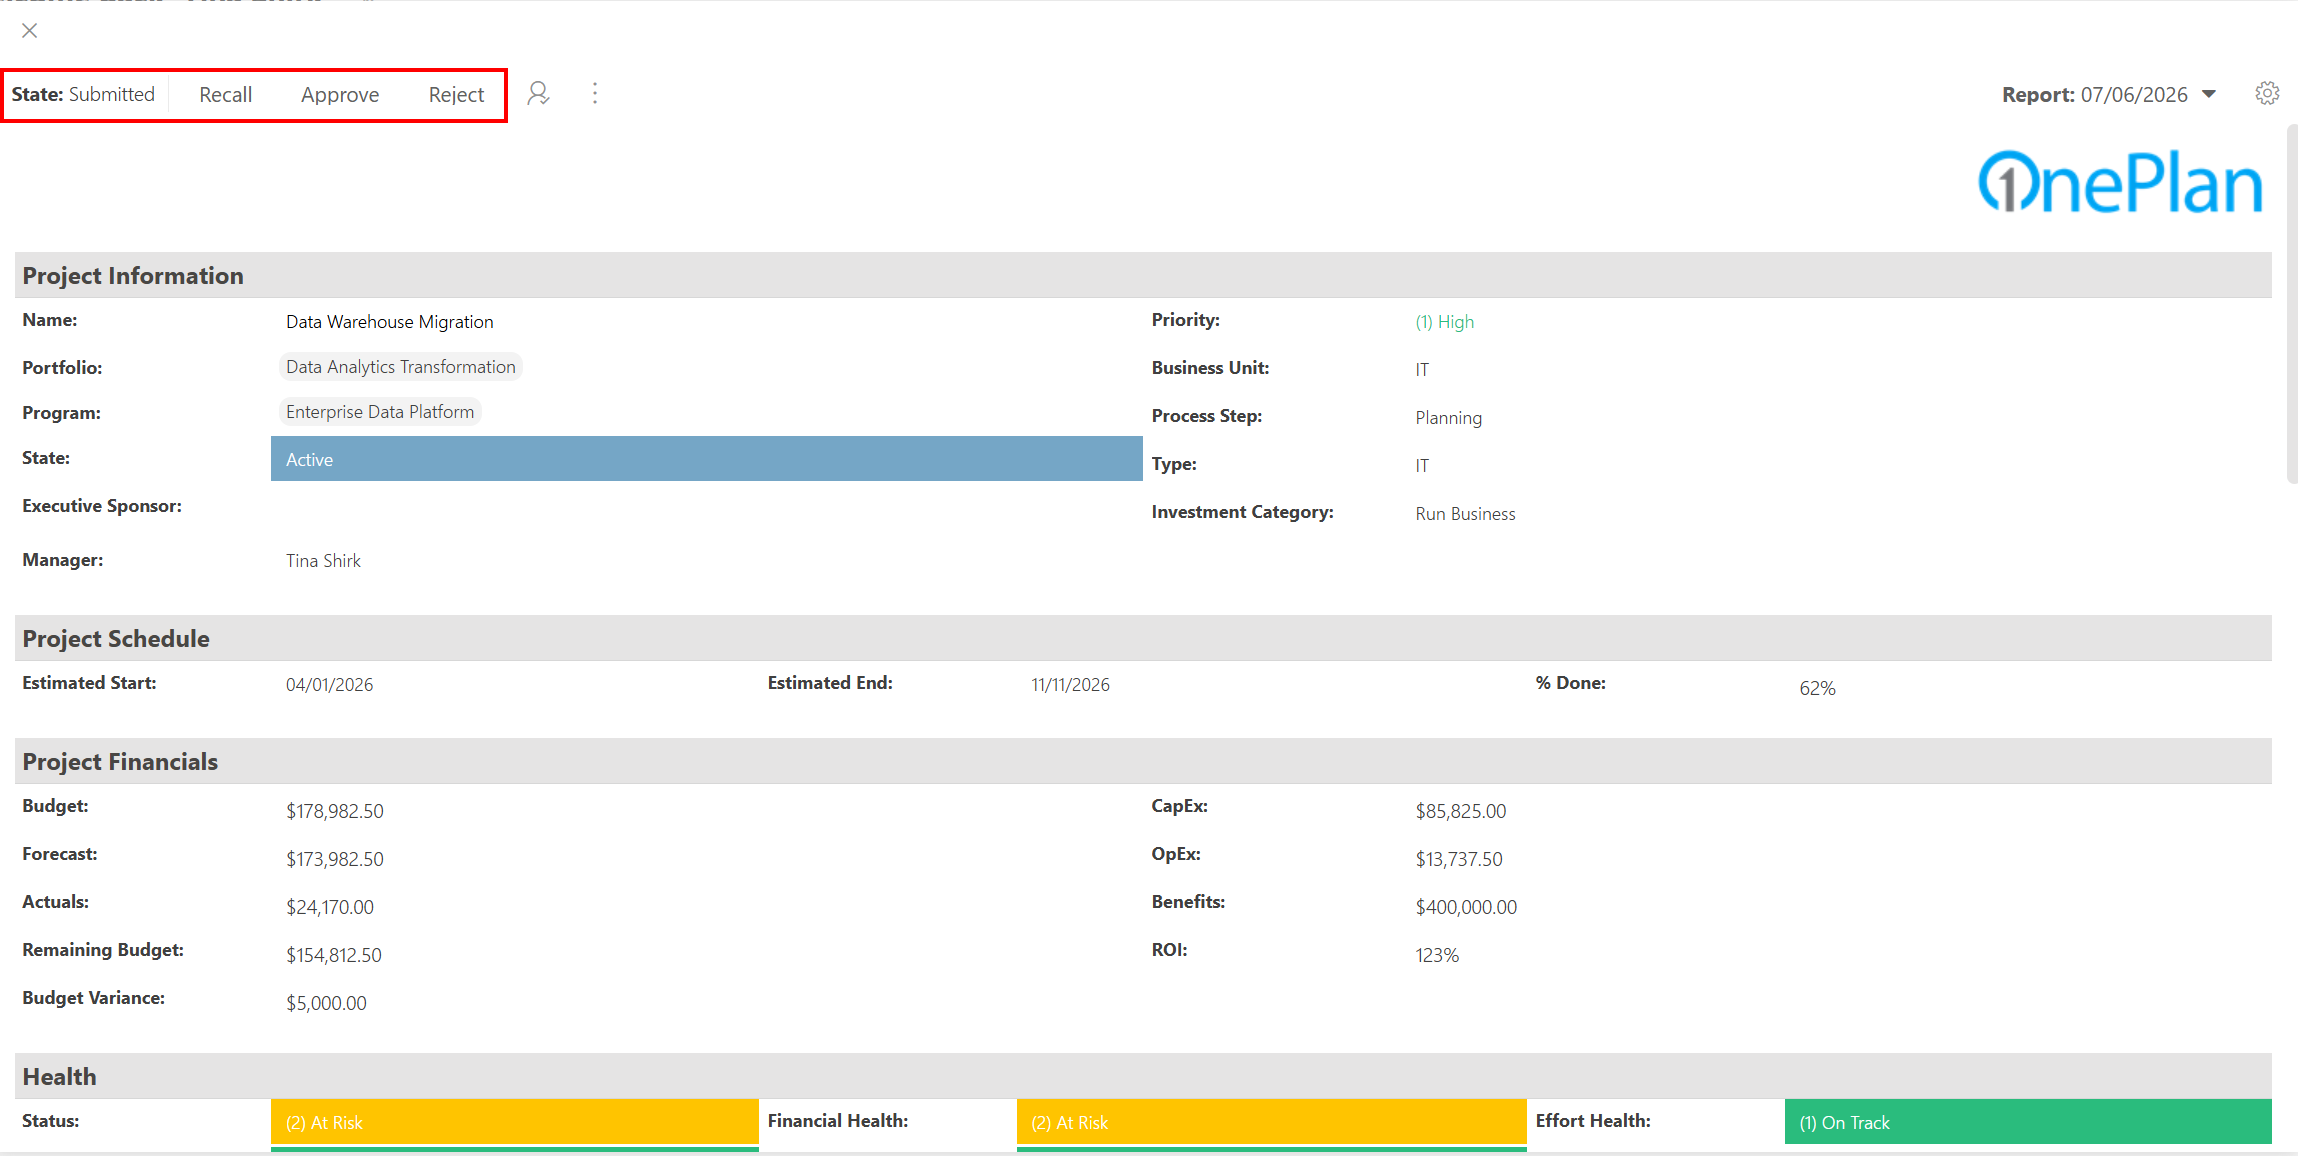Click the OnePlan logo
This screenshot has width=2298, height=1156.
coord(2120,182)
